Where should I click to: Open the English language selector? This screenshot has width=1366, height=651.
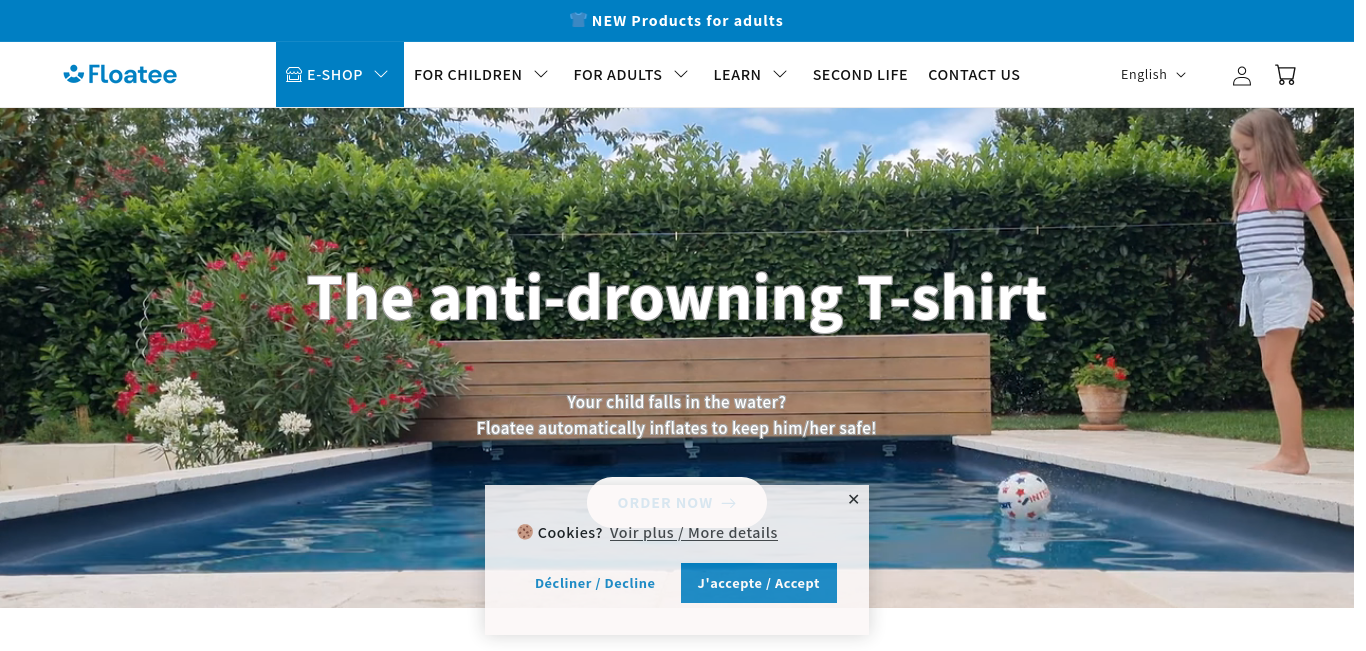1153,75
